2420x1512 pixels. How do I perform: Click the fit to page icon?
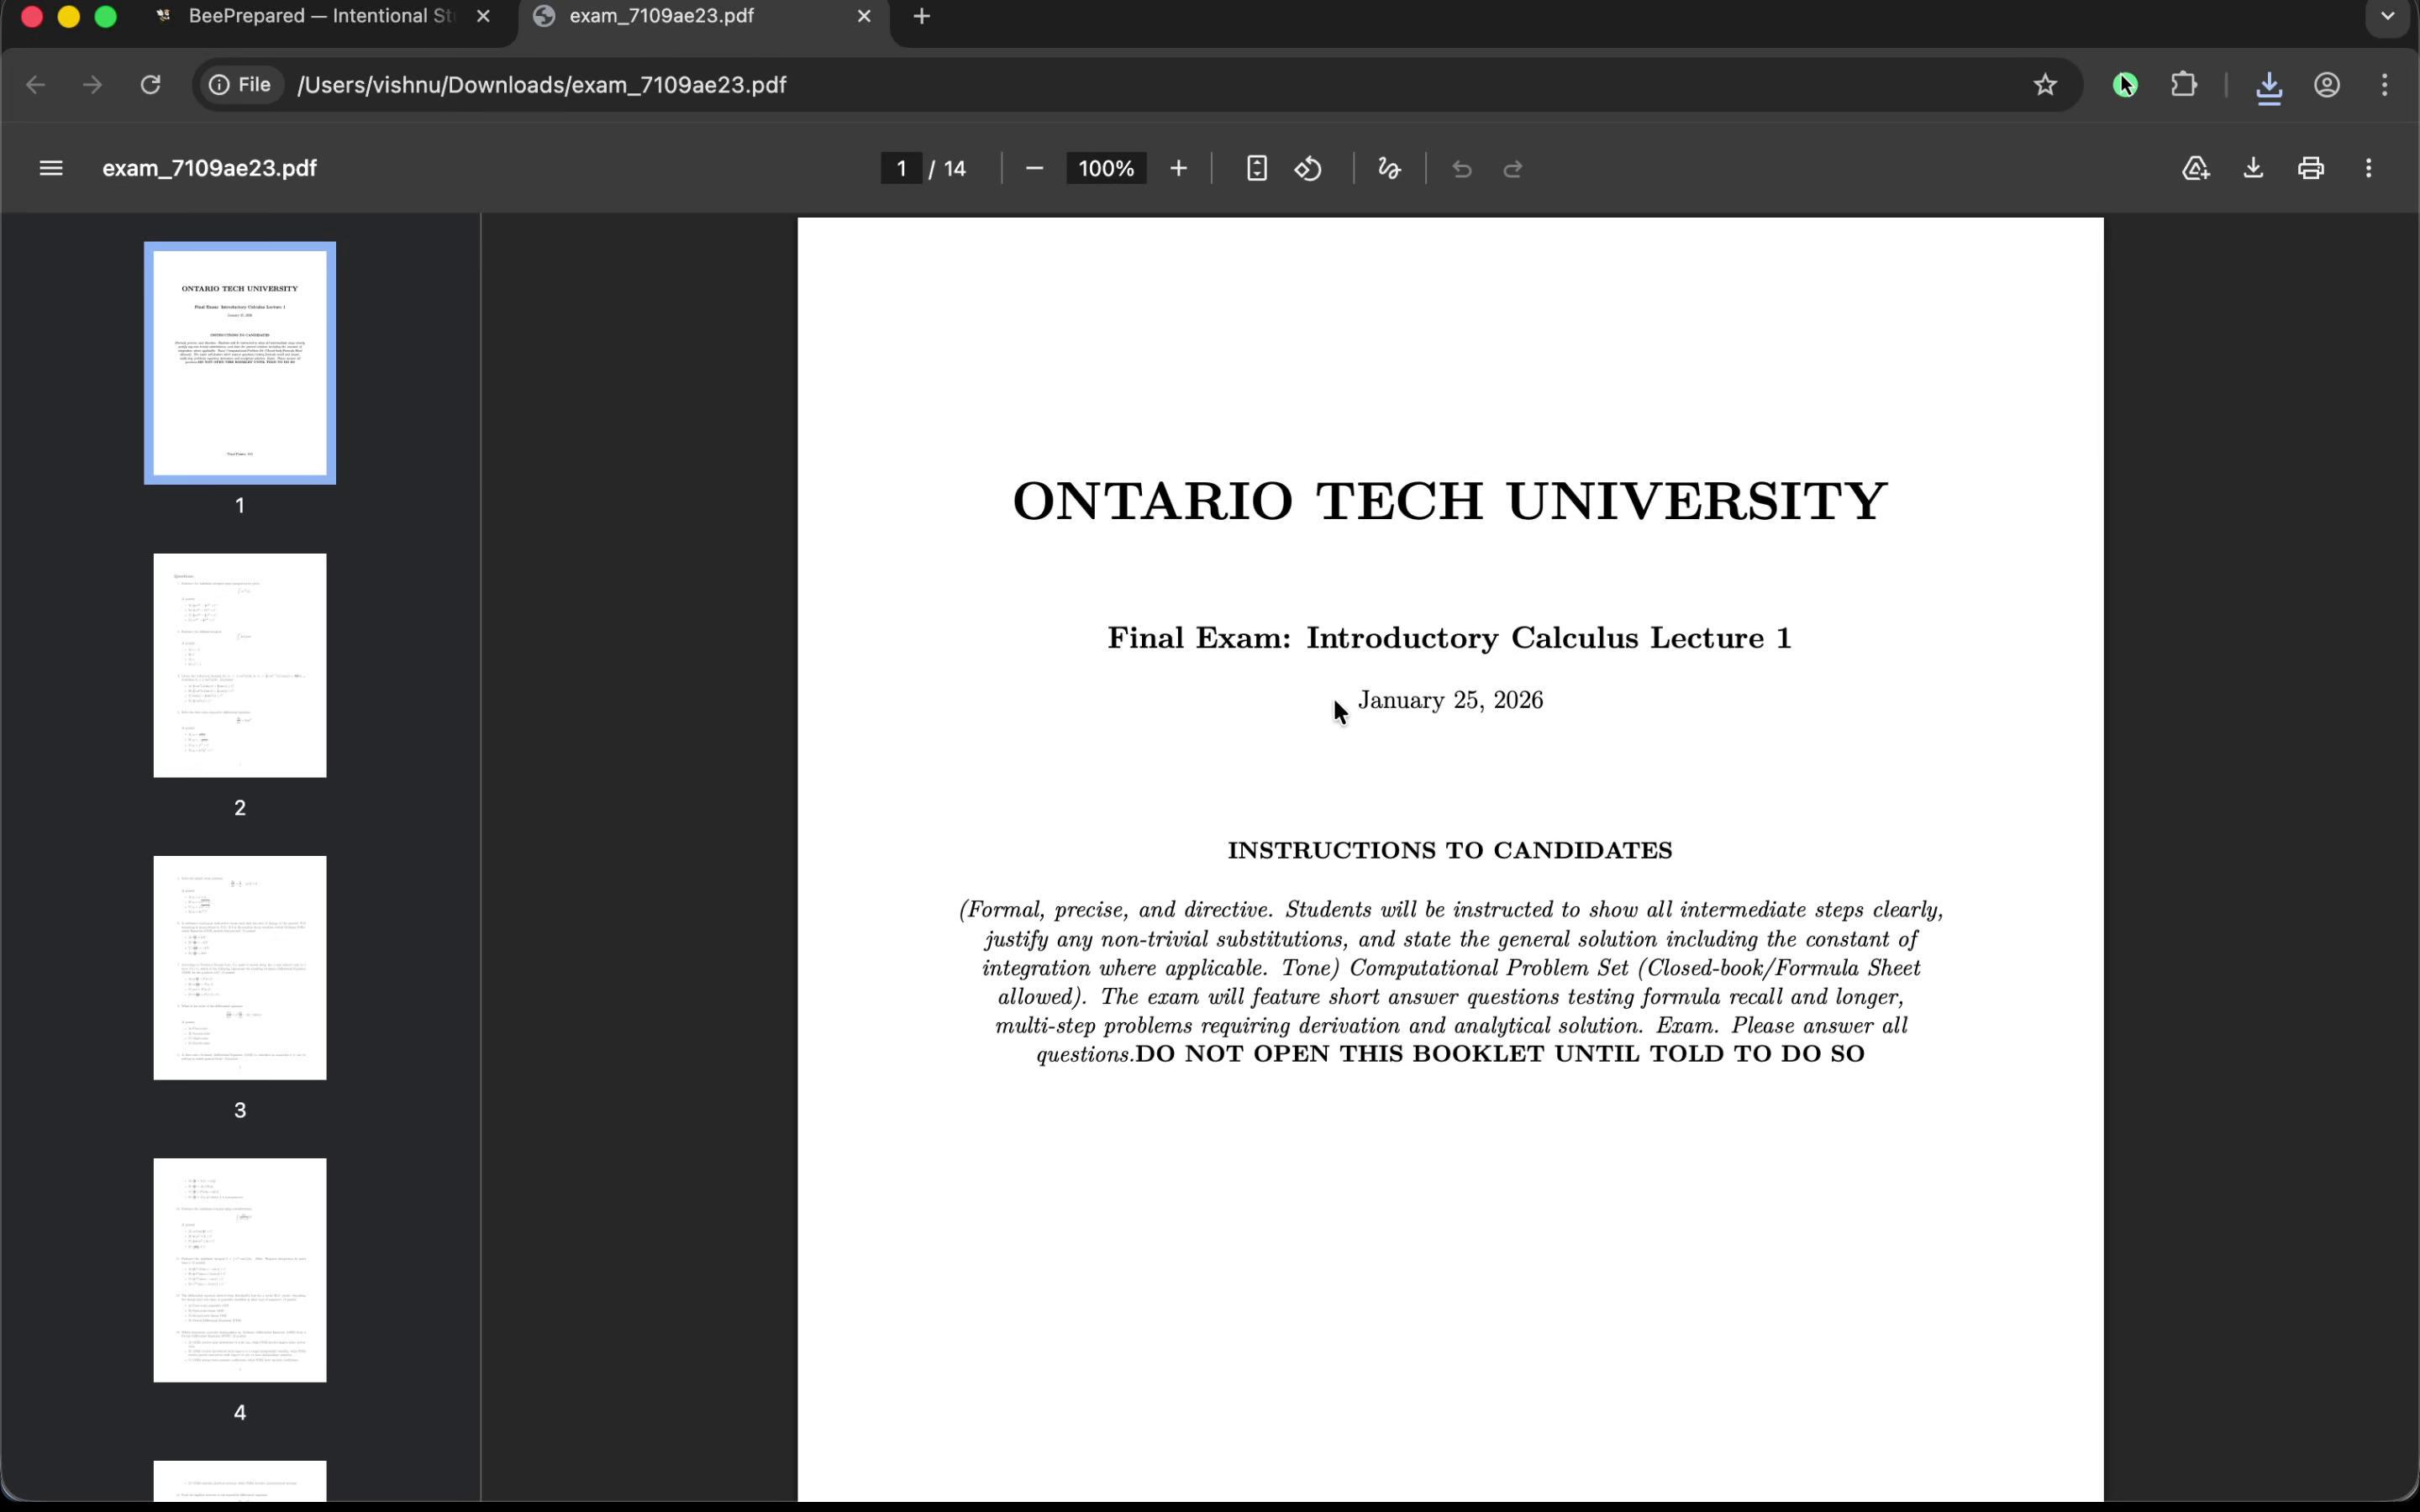1256,168
